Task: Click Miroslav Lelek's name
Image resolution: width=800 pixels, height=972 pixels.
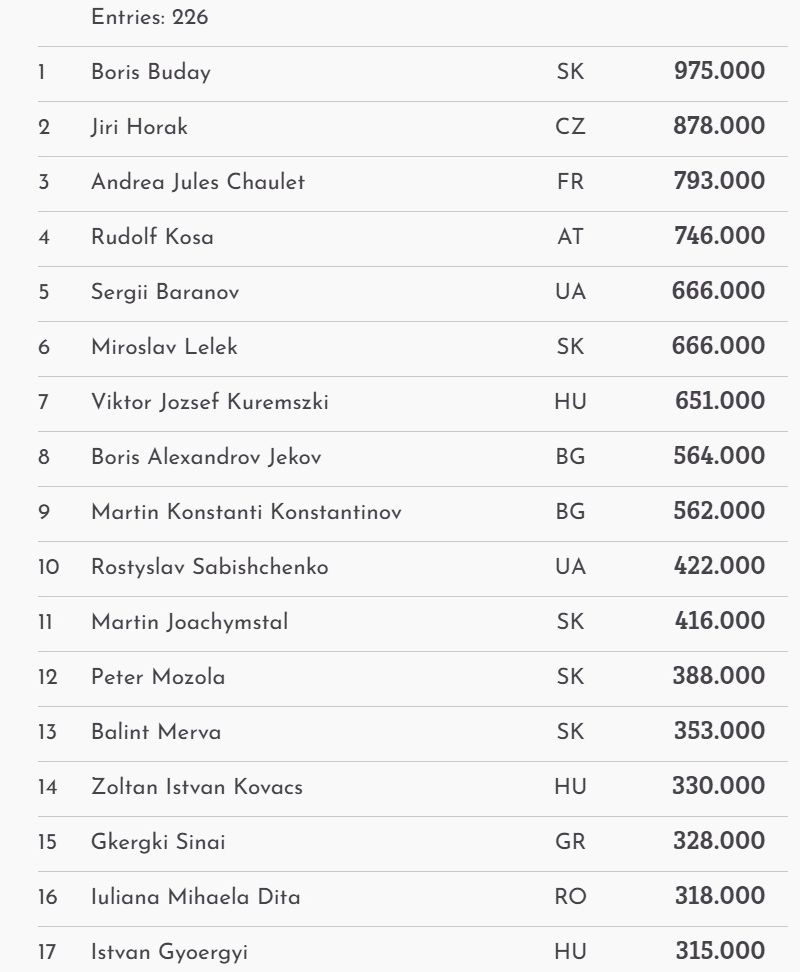Action: (164, 347)
